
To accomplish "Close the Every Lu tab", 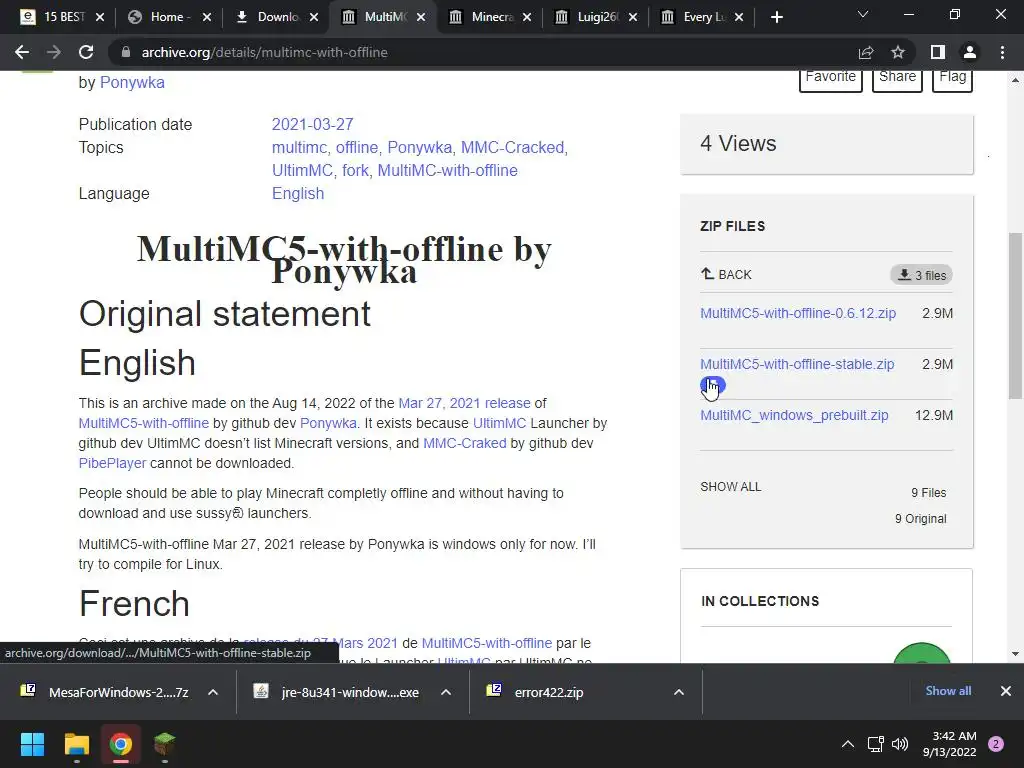I will pos(739,17).
